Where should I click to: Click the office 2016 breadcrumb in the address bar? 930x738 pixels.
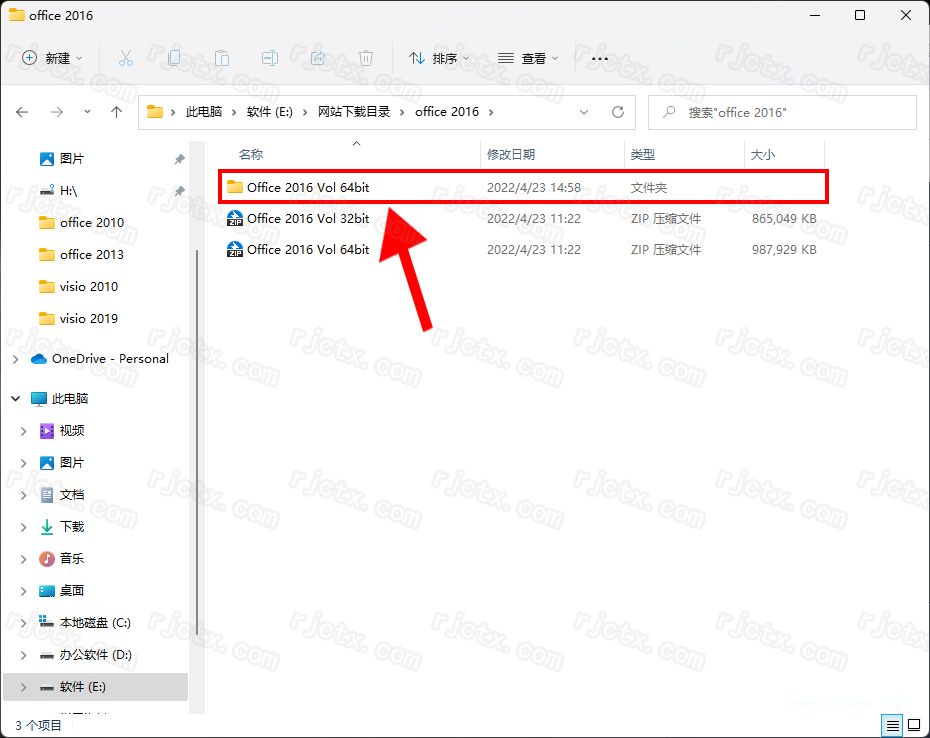point(446,112)
